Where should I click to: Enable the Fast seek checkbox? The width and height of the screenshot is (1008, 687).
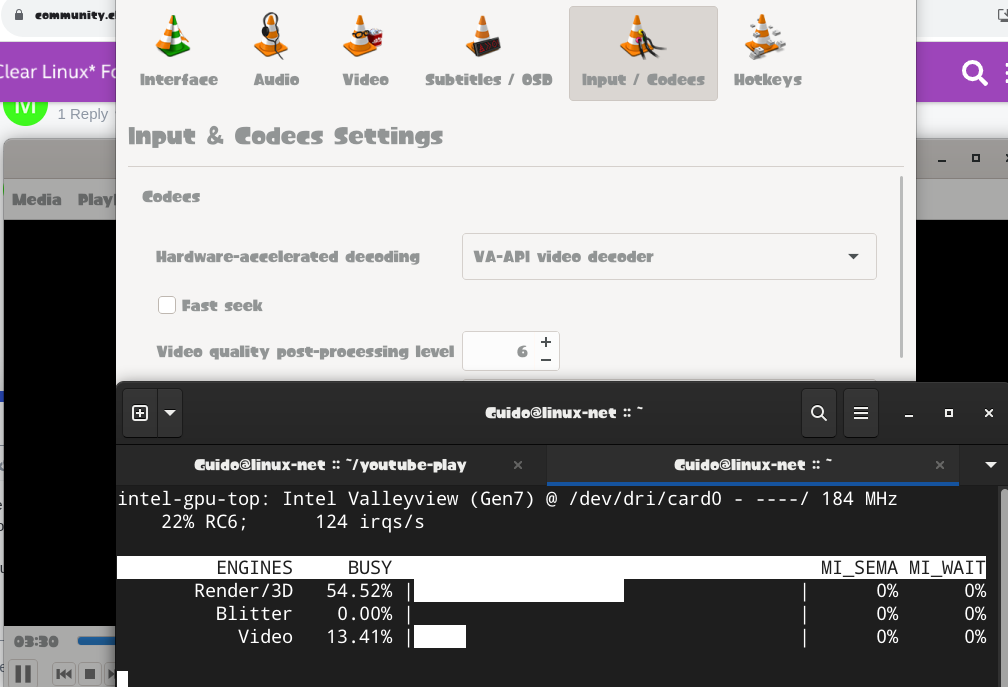(167, 305)
